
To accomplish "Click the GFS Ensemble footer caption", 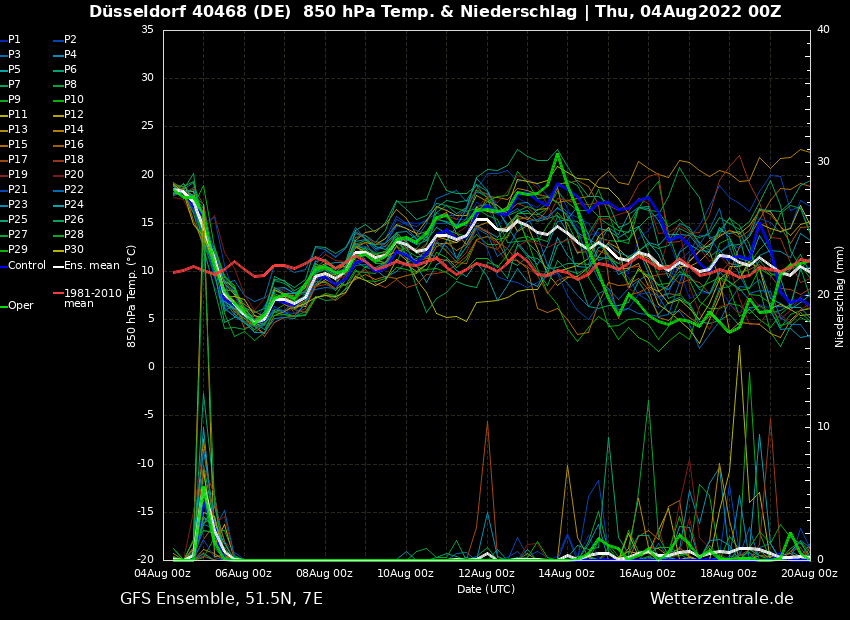I will pos(221,599).
